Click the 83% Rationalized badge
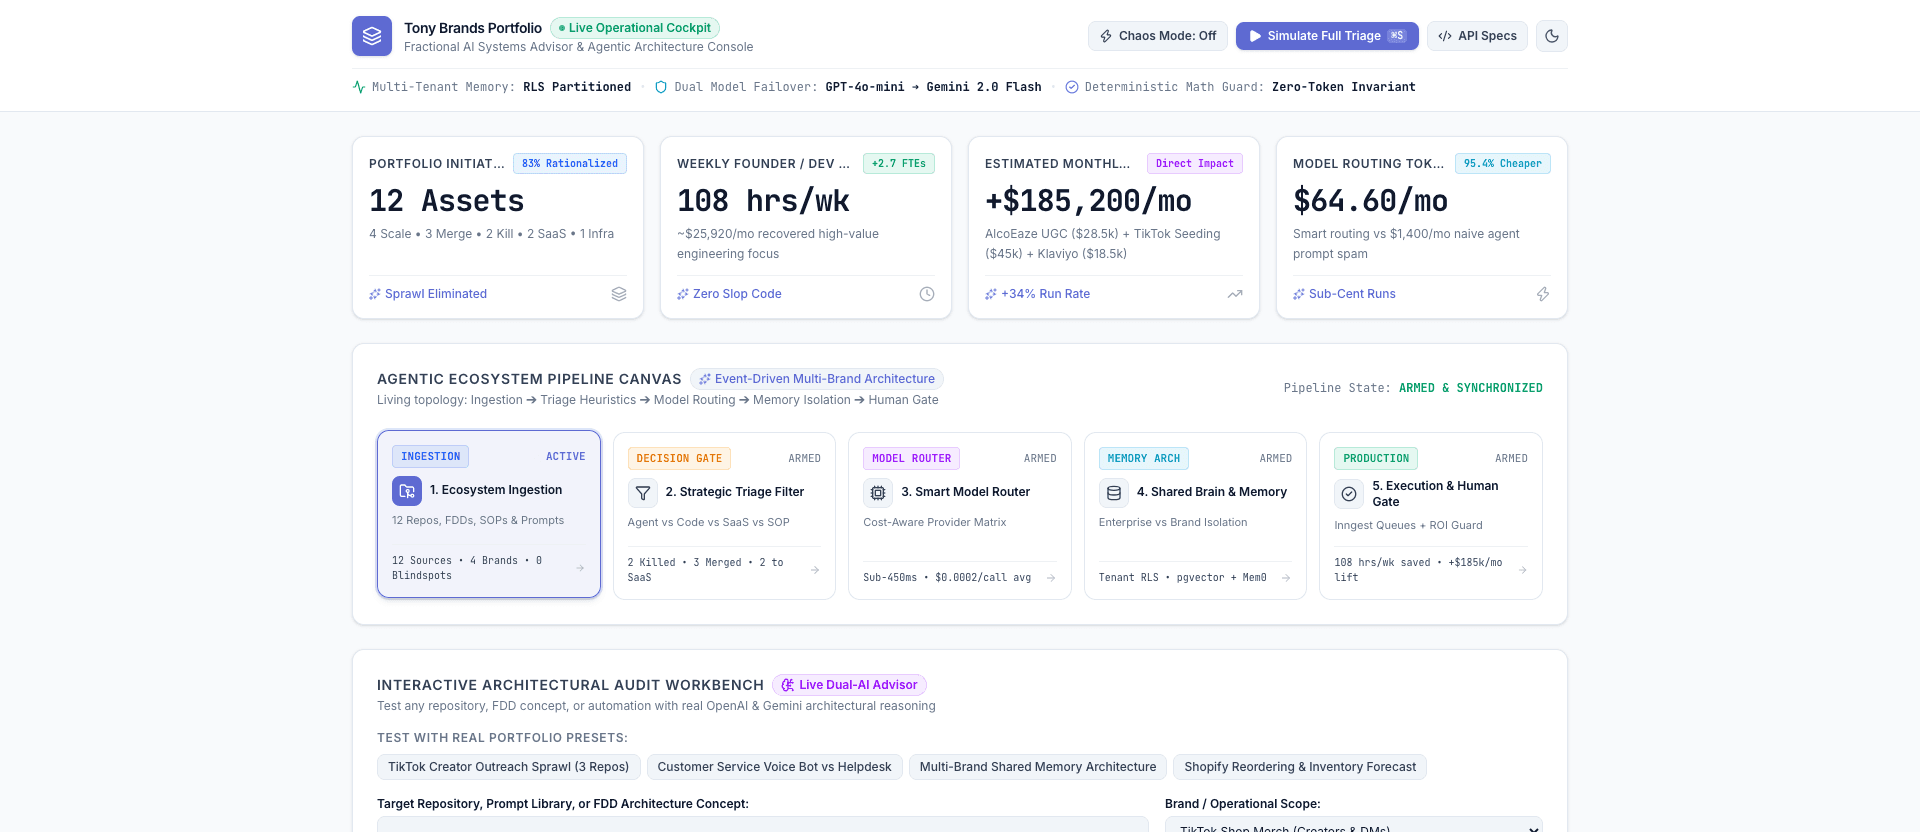The width and height of the screenshot is (1920, 832). [570, 164]
